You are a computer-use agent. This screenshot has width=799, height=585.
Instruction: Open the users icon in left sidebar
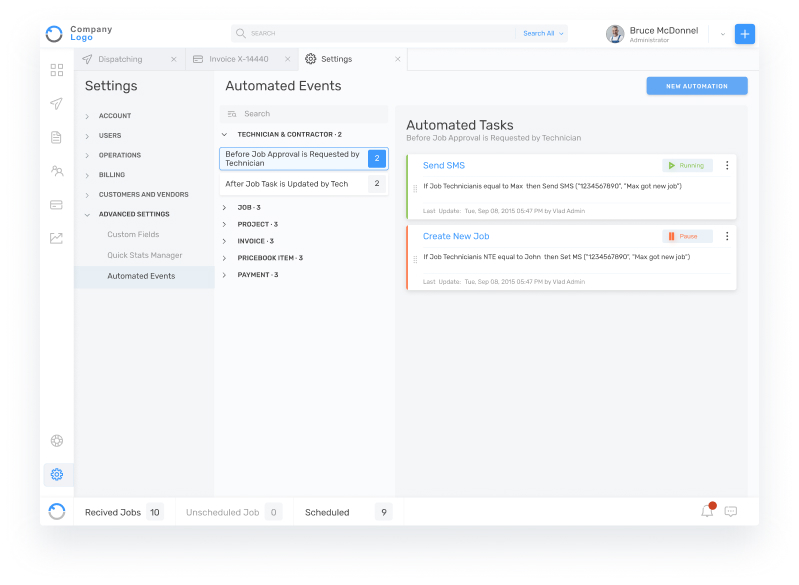(x=57, y=171)
